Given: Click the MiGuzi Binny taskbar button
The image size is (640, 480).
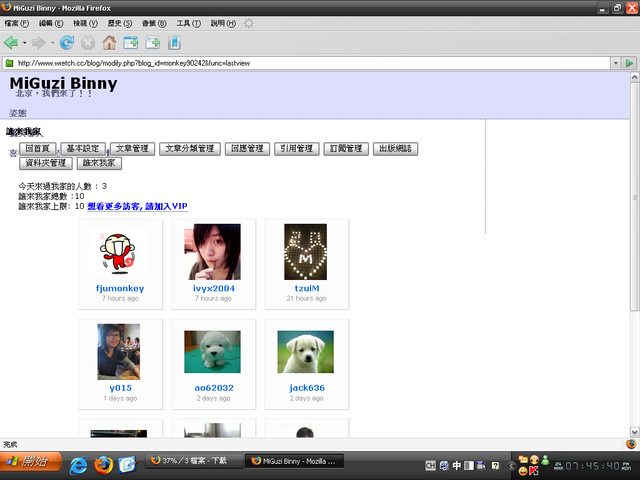Looking at the screenshot, I should click(294, 461).
